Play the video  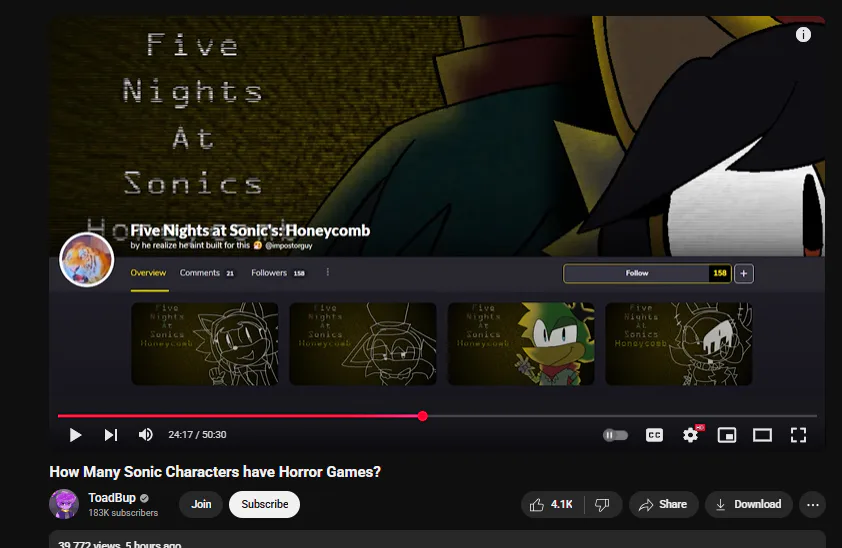[x=75, y=435]
